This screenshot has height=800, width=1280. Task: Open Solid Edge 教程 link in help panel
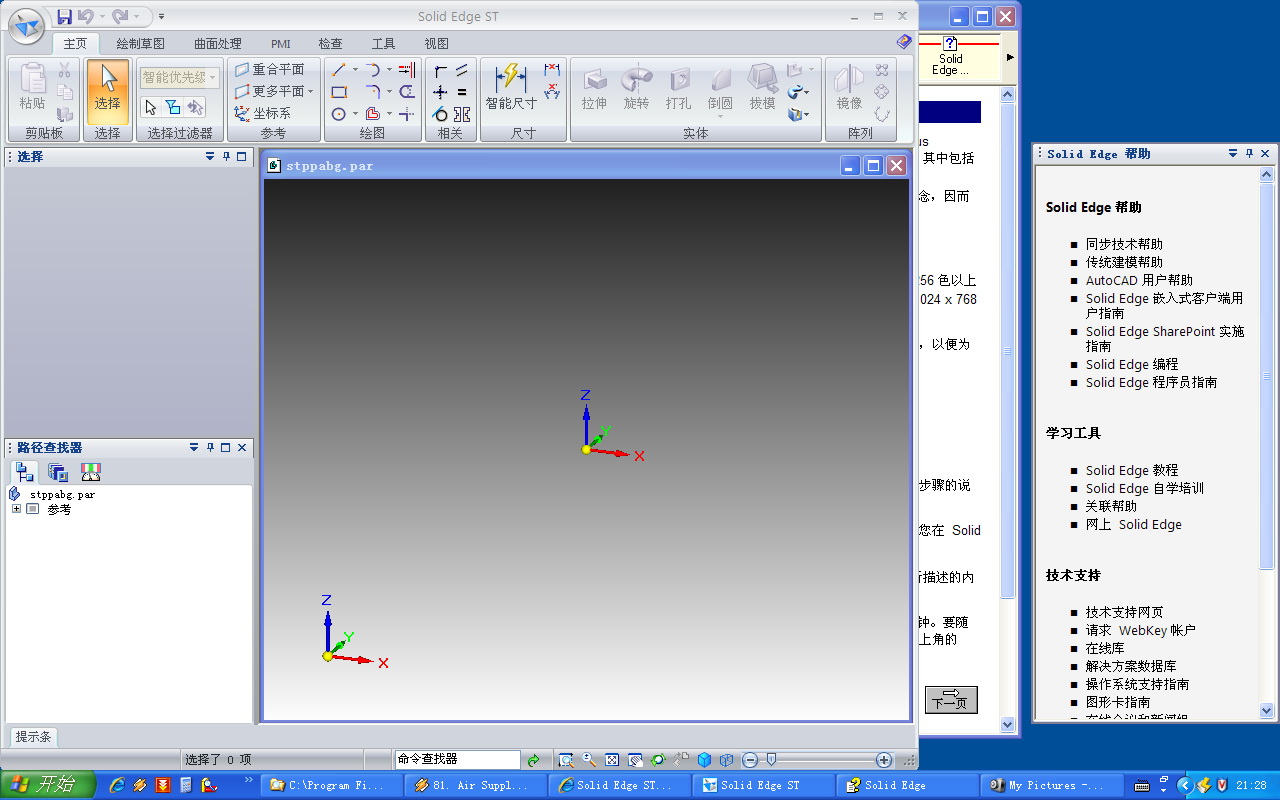click(1132, 470)
